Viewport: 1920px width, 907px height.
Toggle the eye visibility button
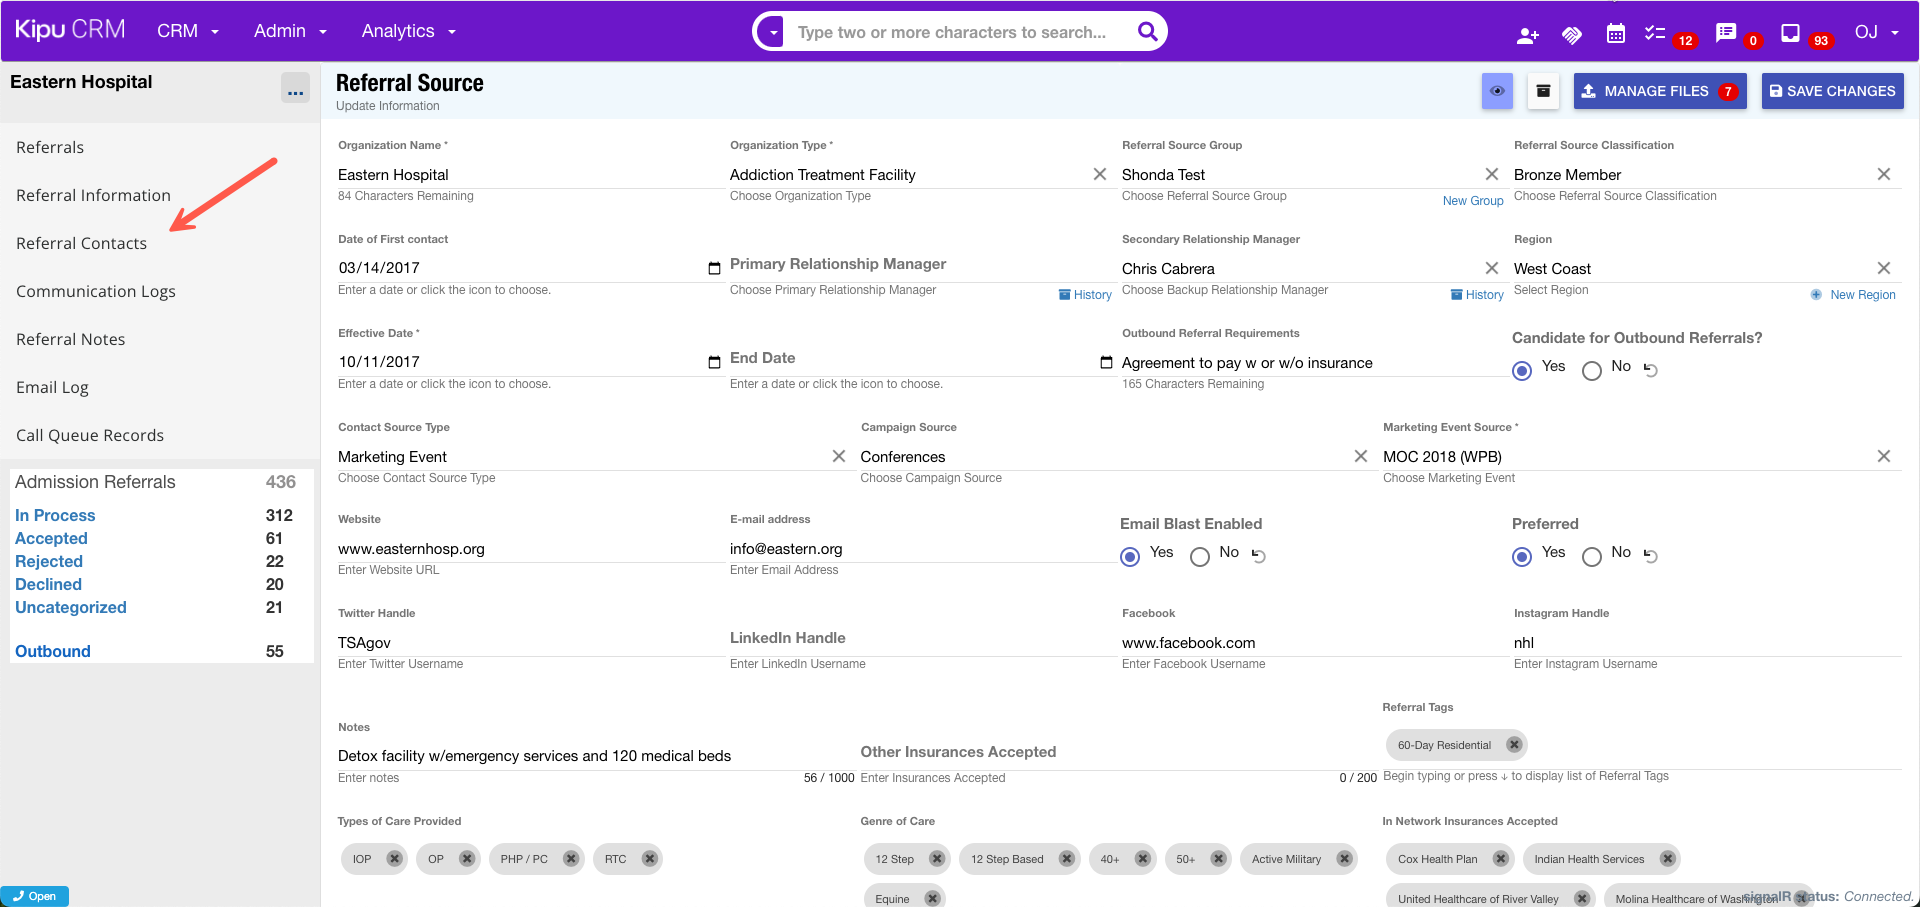coord(1497,91)
